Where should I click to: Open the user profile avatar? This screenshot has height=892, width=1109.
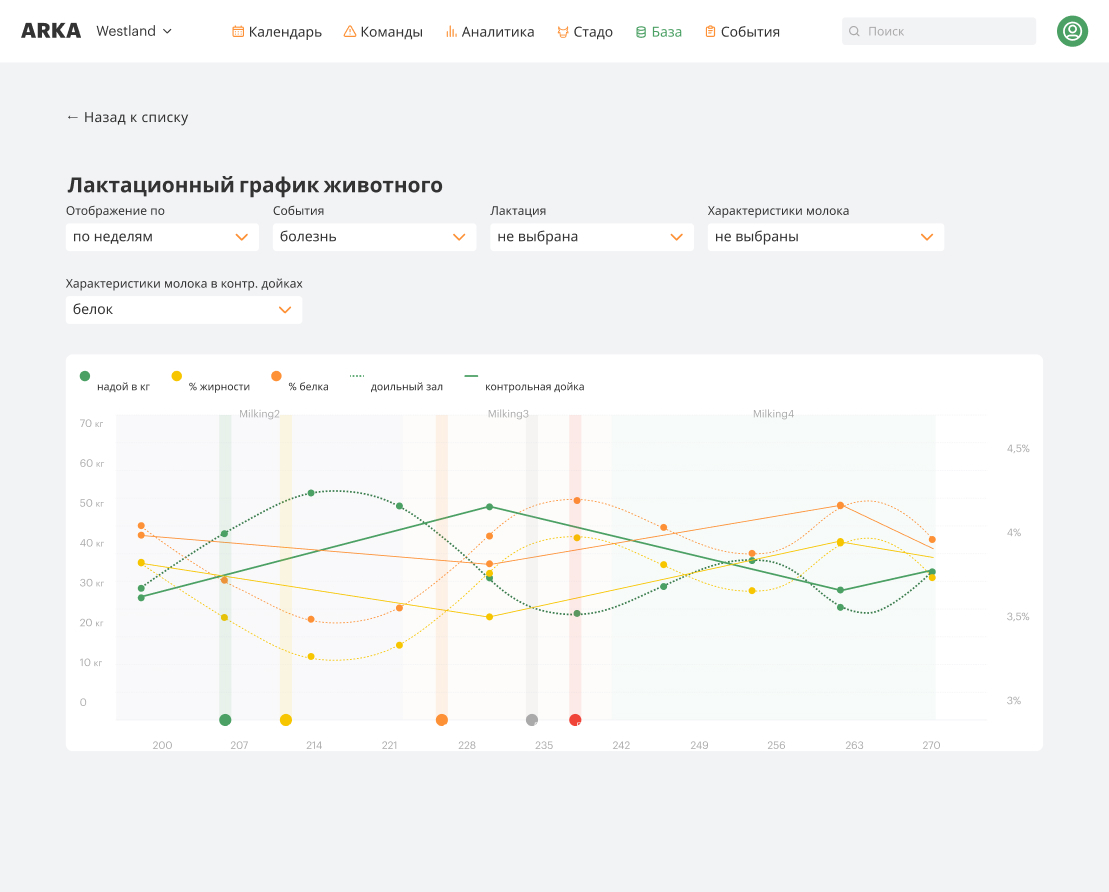coord(1072,31)
